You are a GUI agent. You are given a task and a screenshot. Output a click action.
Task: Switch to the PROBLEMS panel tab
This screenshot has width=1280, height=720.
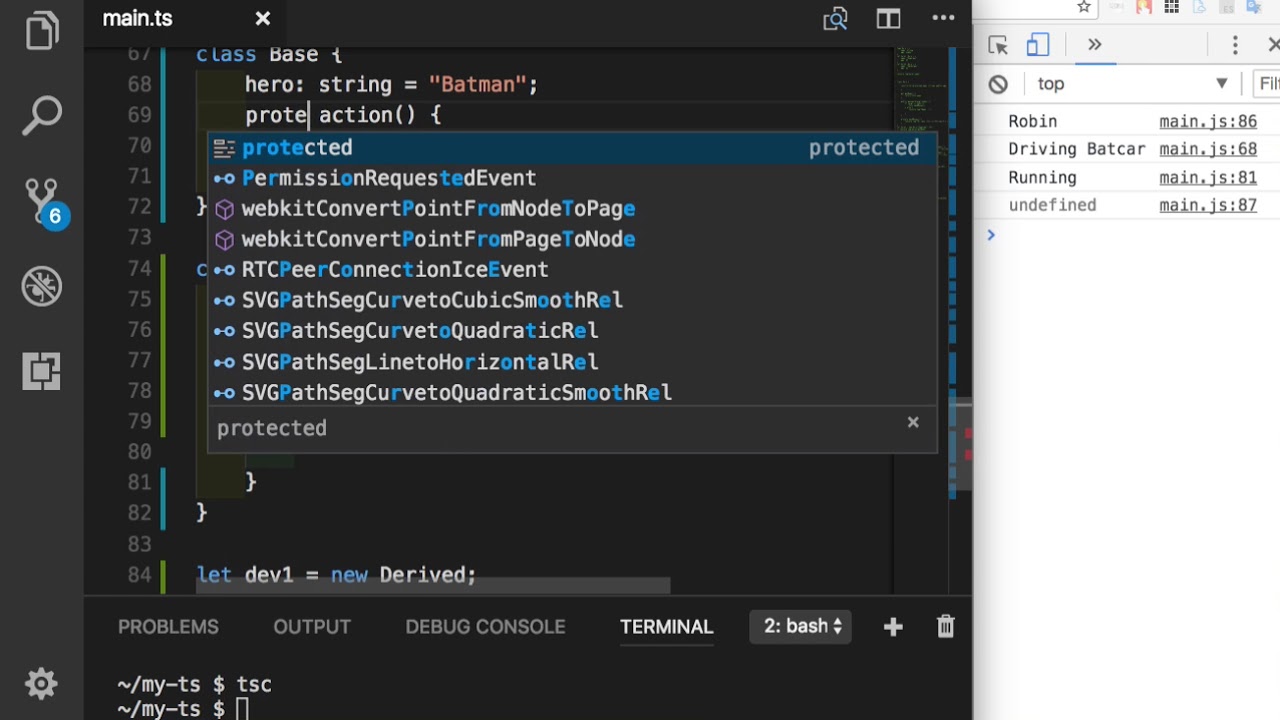tap(168, 627)
